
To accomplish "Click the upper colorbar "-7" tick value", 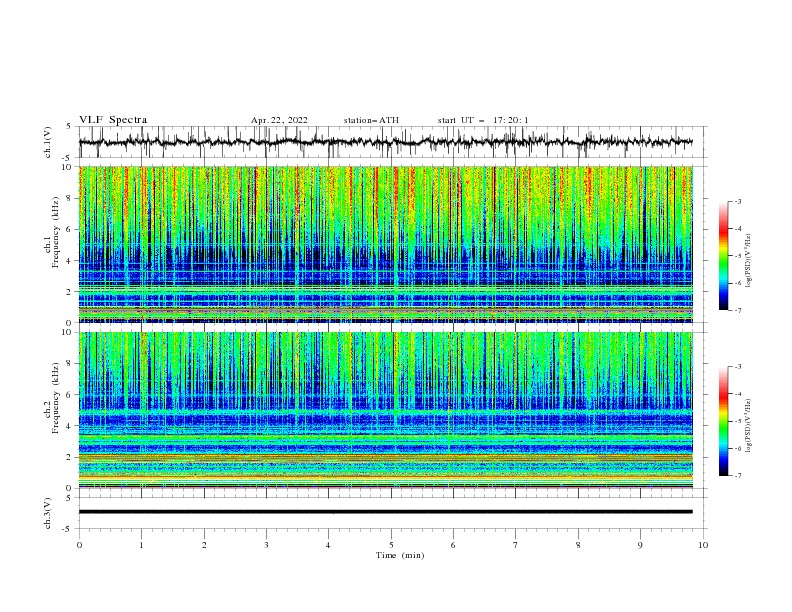I will click(738, 310).
